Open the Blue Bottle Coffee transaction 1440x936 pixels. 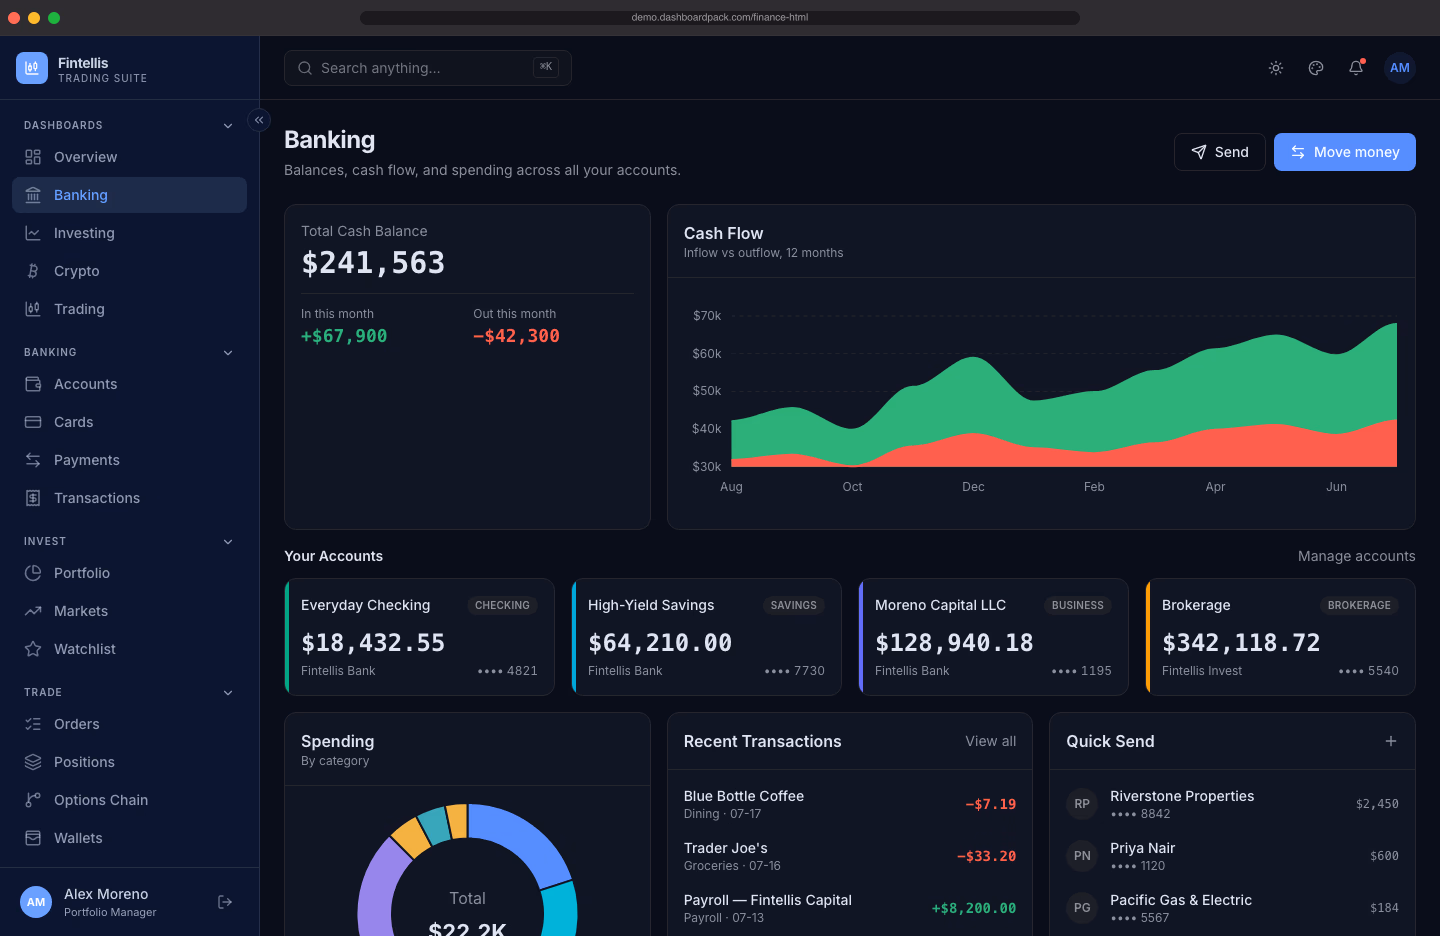850,804
